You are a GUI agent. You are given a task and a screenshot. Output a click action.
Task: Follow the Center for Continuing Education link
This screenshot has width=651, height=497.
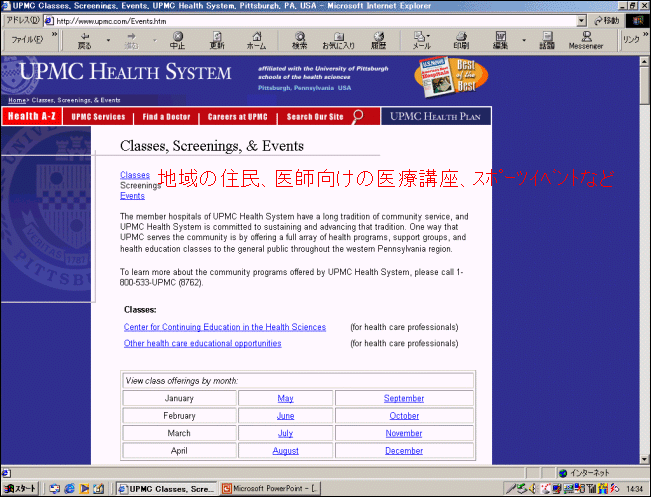click(x=225, y=327)
